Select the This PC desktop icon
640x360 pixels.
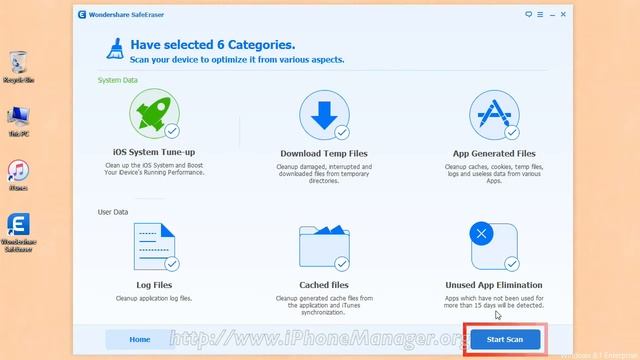[x=18, y=121]
